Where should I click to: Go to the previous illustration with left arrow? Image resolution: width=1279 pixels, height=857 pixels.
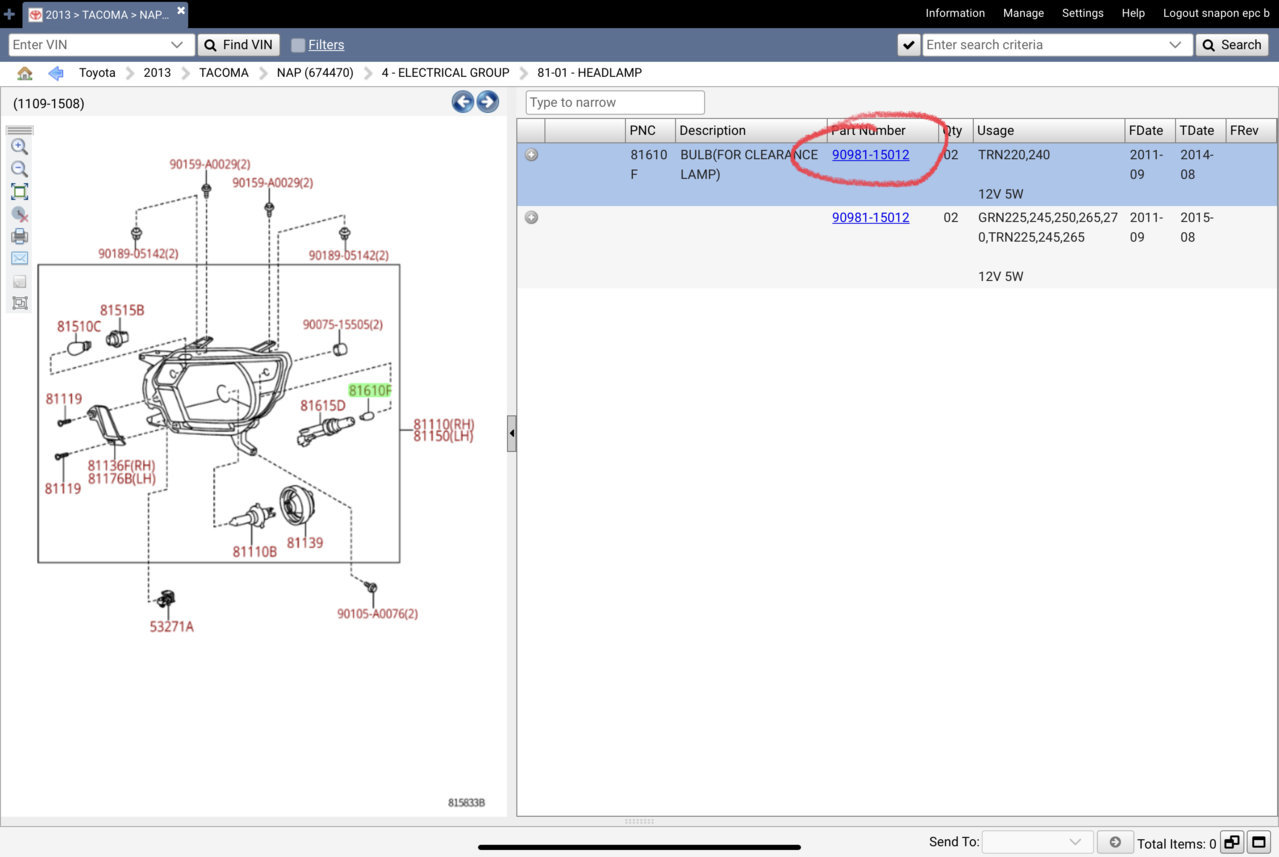462,102
